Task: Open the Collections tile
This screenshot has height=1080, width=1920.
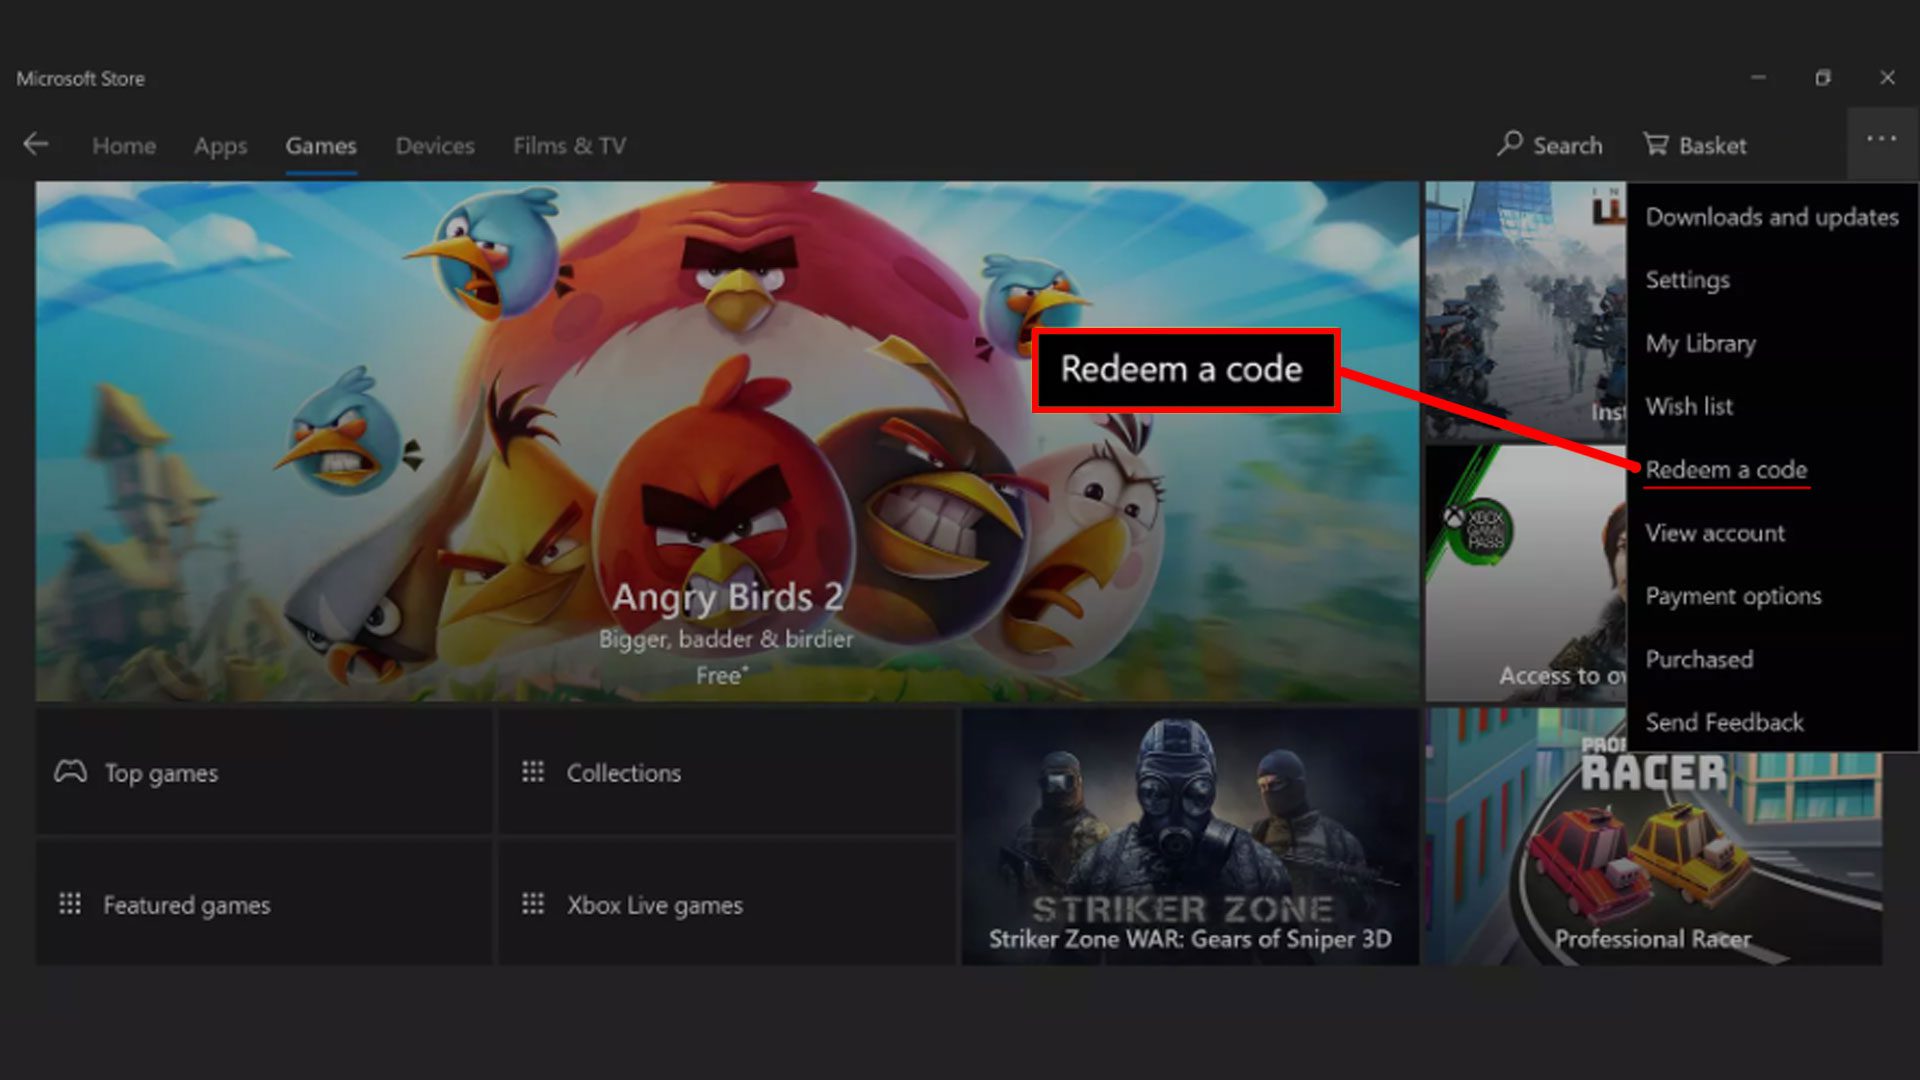Action: coord(727,771)
